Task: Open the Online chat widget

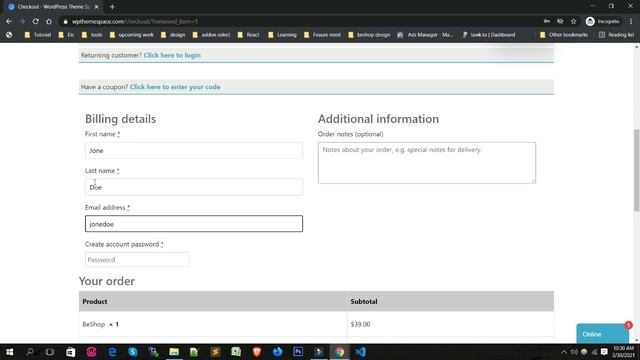Action: pos(602,333)
